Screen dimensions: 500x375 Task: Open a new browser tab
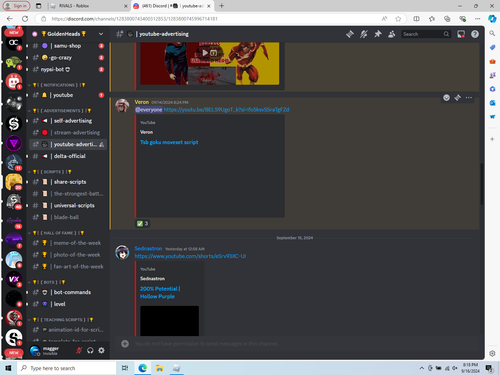click(x=222, y=6)
